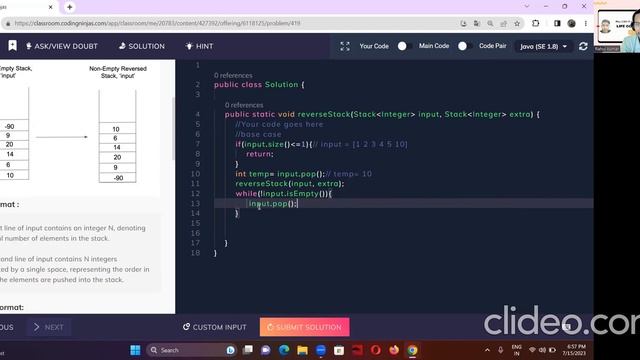The height and width of the screenshot is (360, 640).
Task: Show hidden system tray icons
Action: click(487, 350)
